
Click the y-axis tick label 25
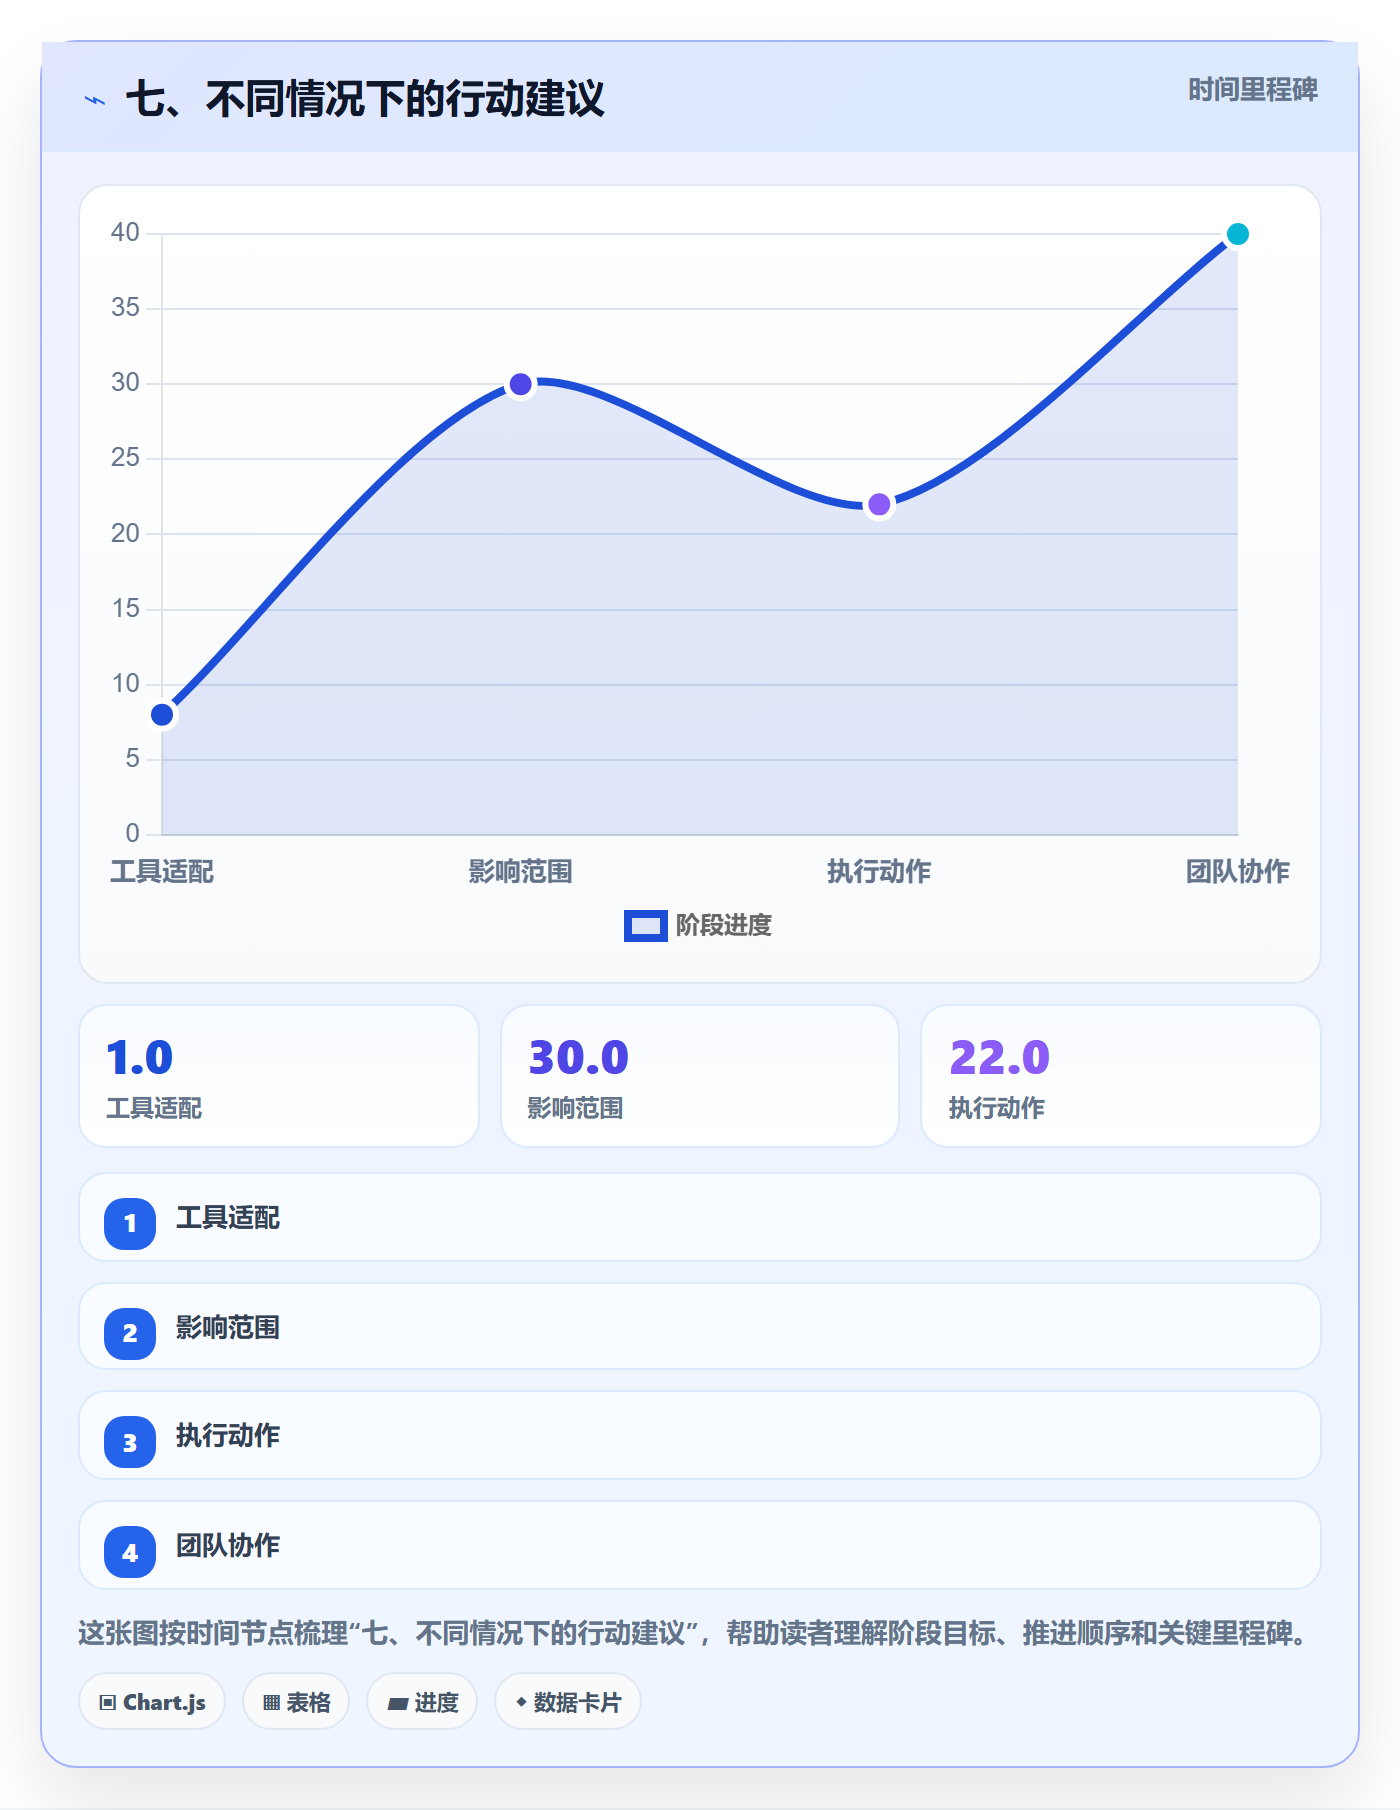pos(125,458)
